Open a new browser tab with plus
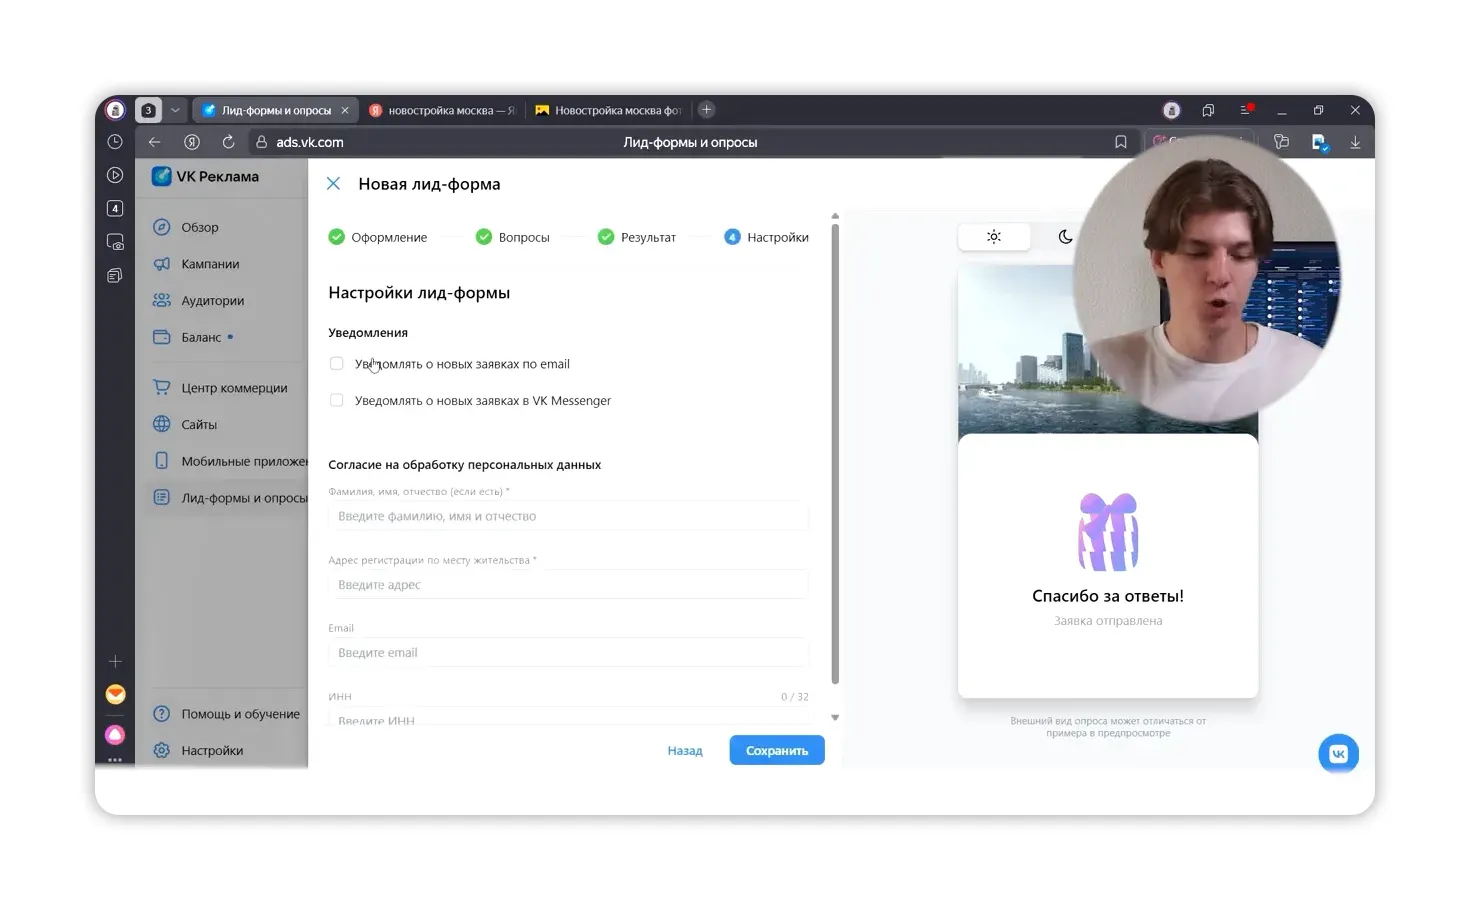The width and height of the screenshot is (1470, 910). coord(706,110)
